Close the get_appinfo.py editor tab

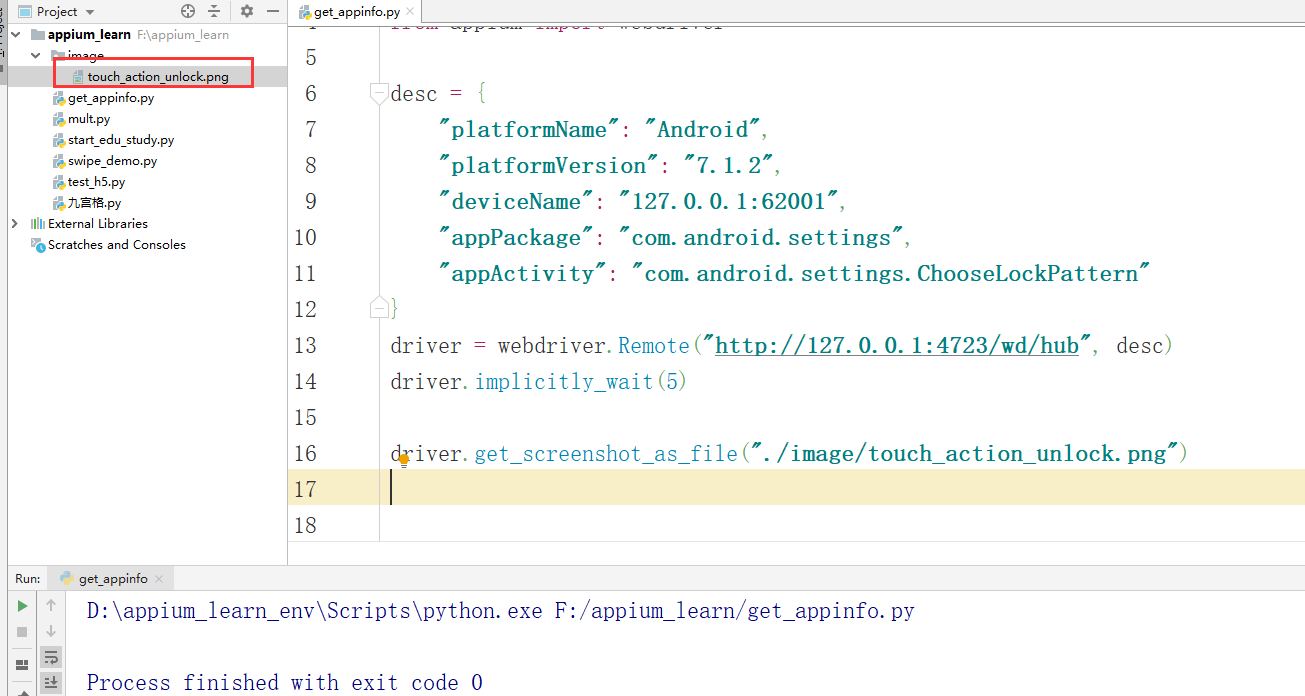(x=412, y=12)
